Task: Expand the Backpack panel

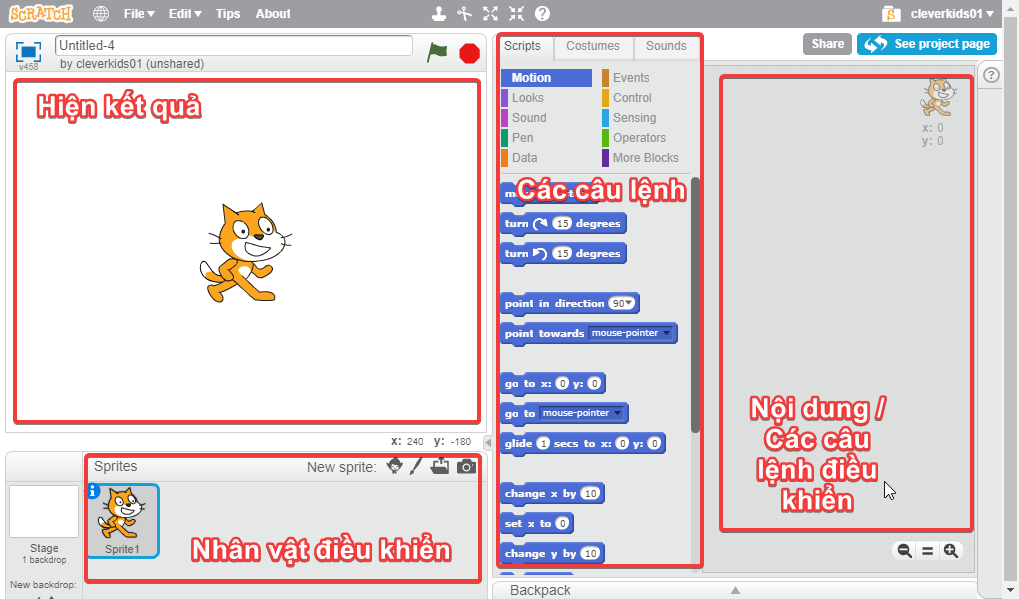Action: (735, 590)
